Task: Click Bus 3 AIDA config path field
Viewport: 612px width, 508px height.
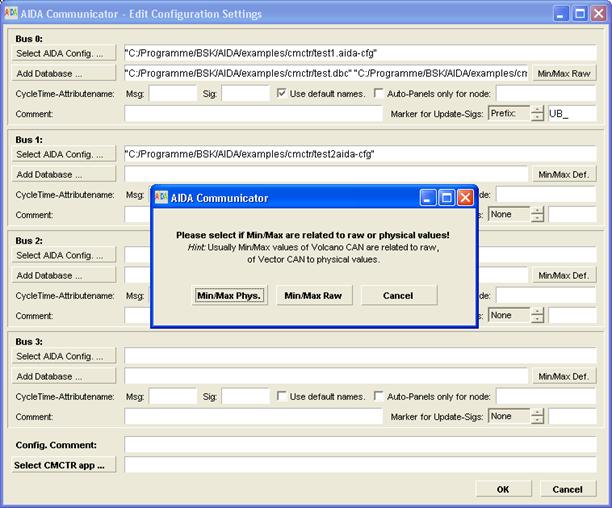Action: [360, 356]
